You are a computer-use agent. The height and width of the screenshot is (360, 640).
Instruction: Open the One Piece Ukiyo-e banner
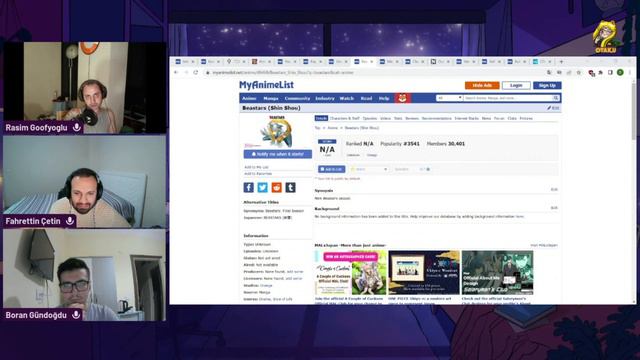coord(424,273)
